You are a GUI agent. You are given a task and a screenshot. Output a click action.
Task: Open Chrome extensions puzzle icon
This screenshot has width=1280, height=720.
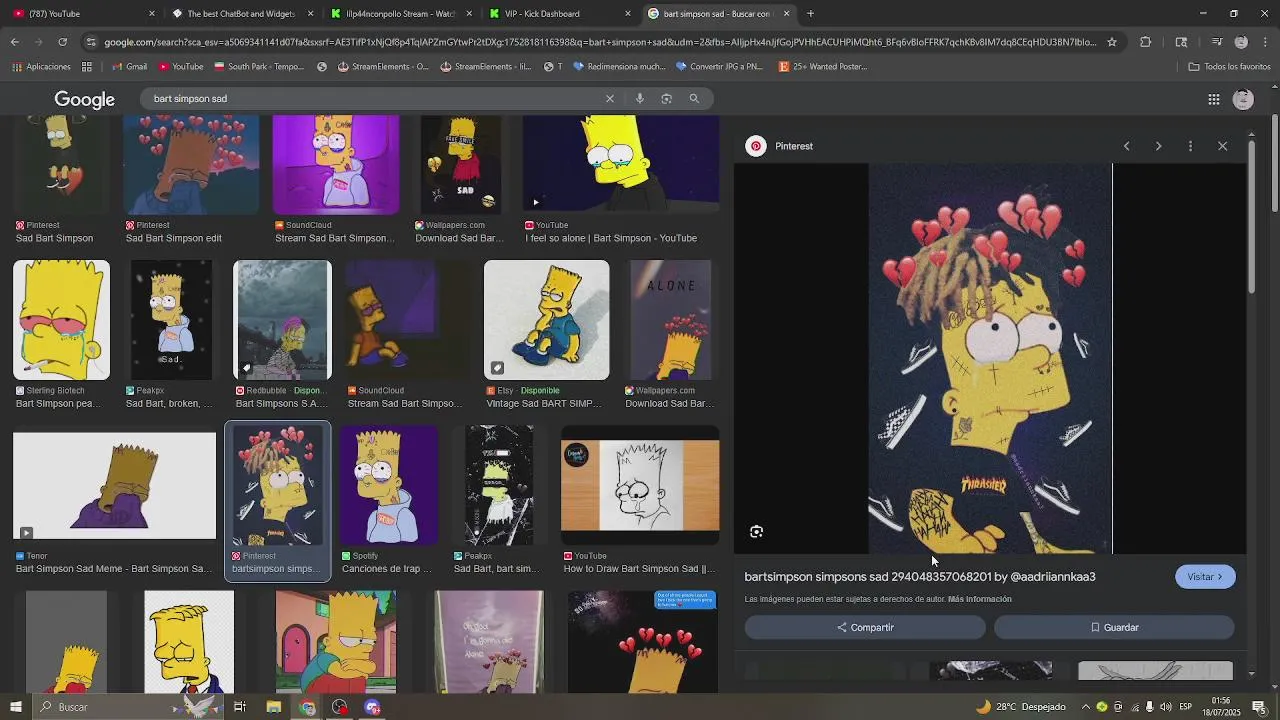1146,42
